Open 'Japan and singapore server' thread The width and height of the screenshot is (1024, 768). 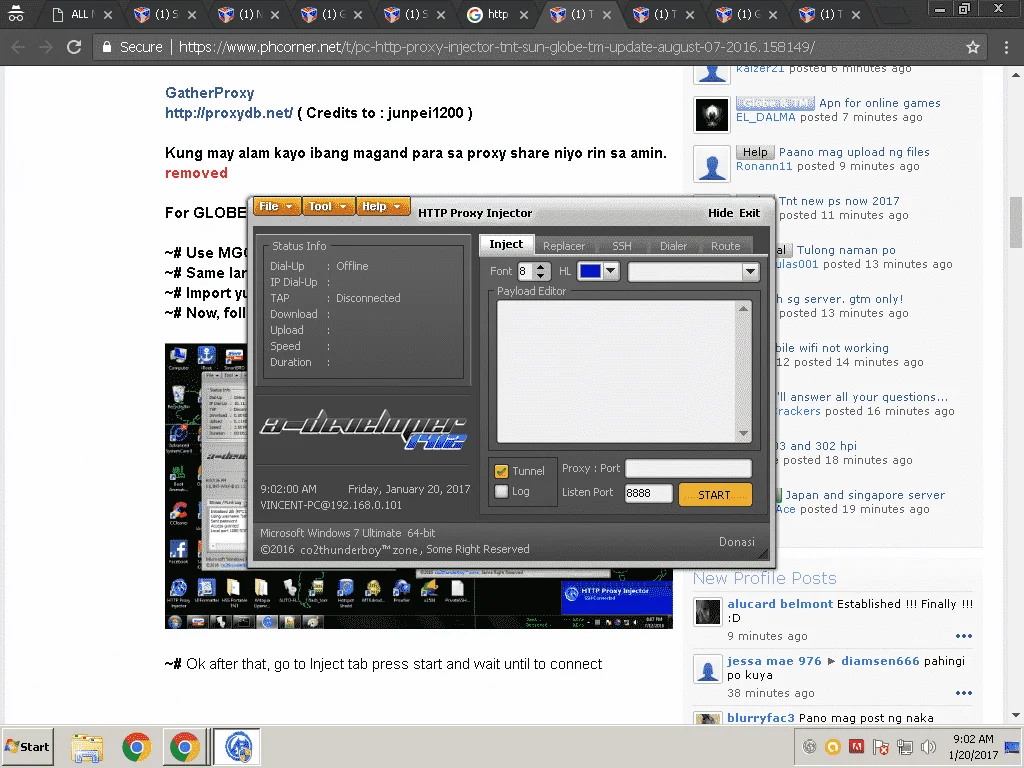(x=865, y=495)
